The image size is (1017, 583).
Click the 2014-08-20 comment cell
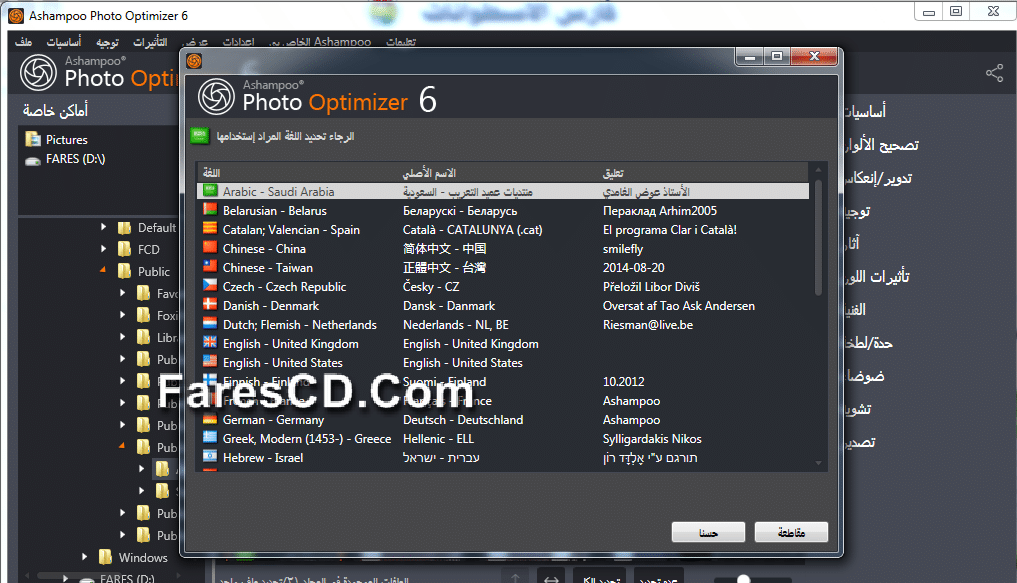coord(634,268)
